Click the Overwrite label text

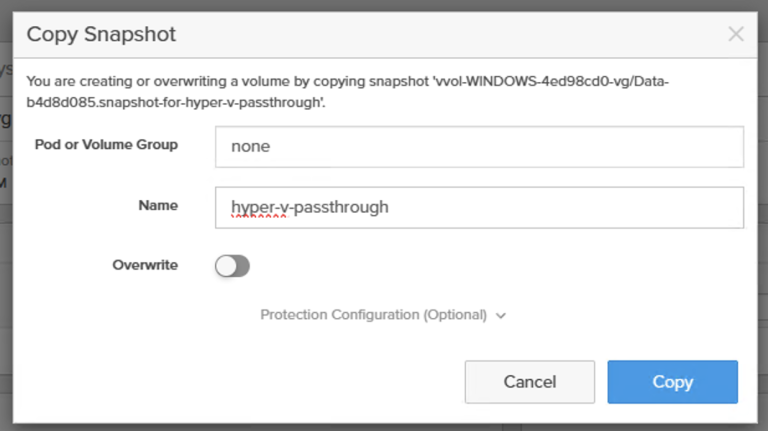click(x=145, y=265)
